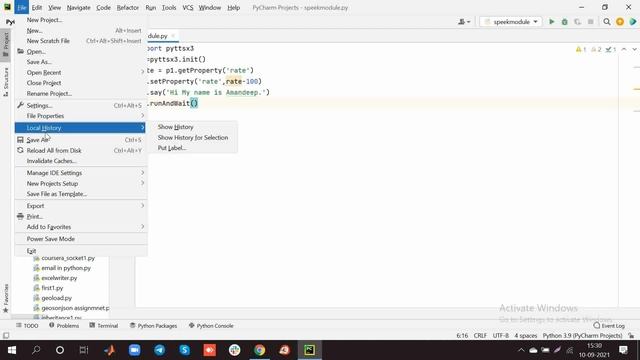Open the Problems tool window

click(64, 326)
